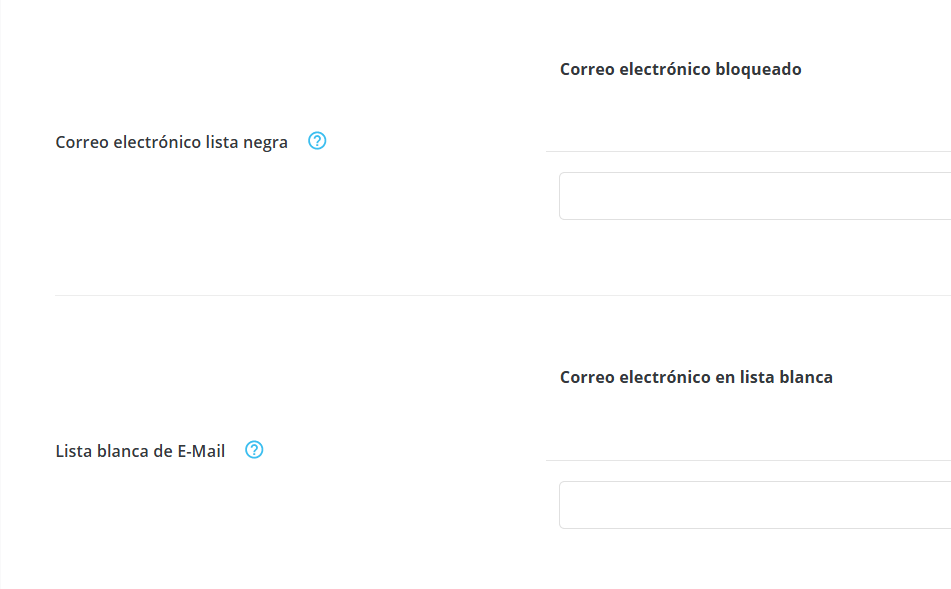Focus the Correo electrónico en lista blanca field
Image resolution: width=951 pixels, height=589 pixels.
click(x=754, y=505)
